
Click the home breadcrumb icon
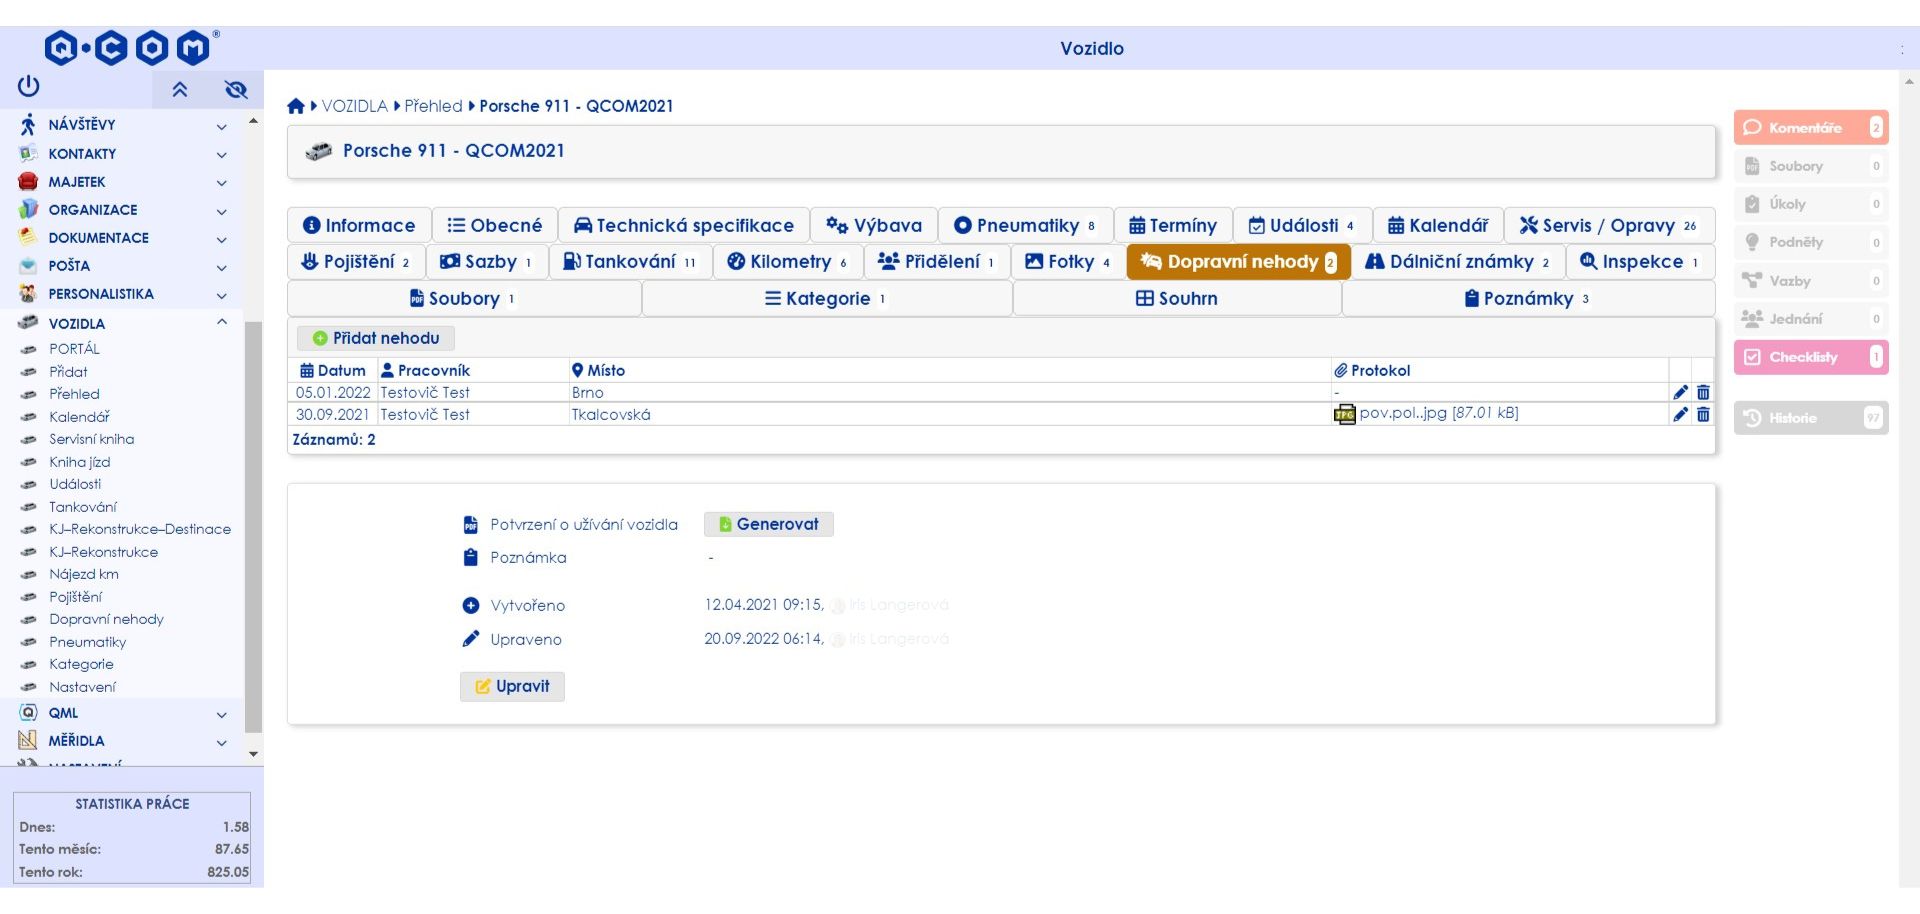[295, 106]
